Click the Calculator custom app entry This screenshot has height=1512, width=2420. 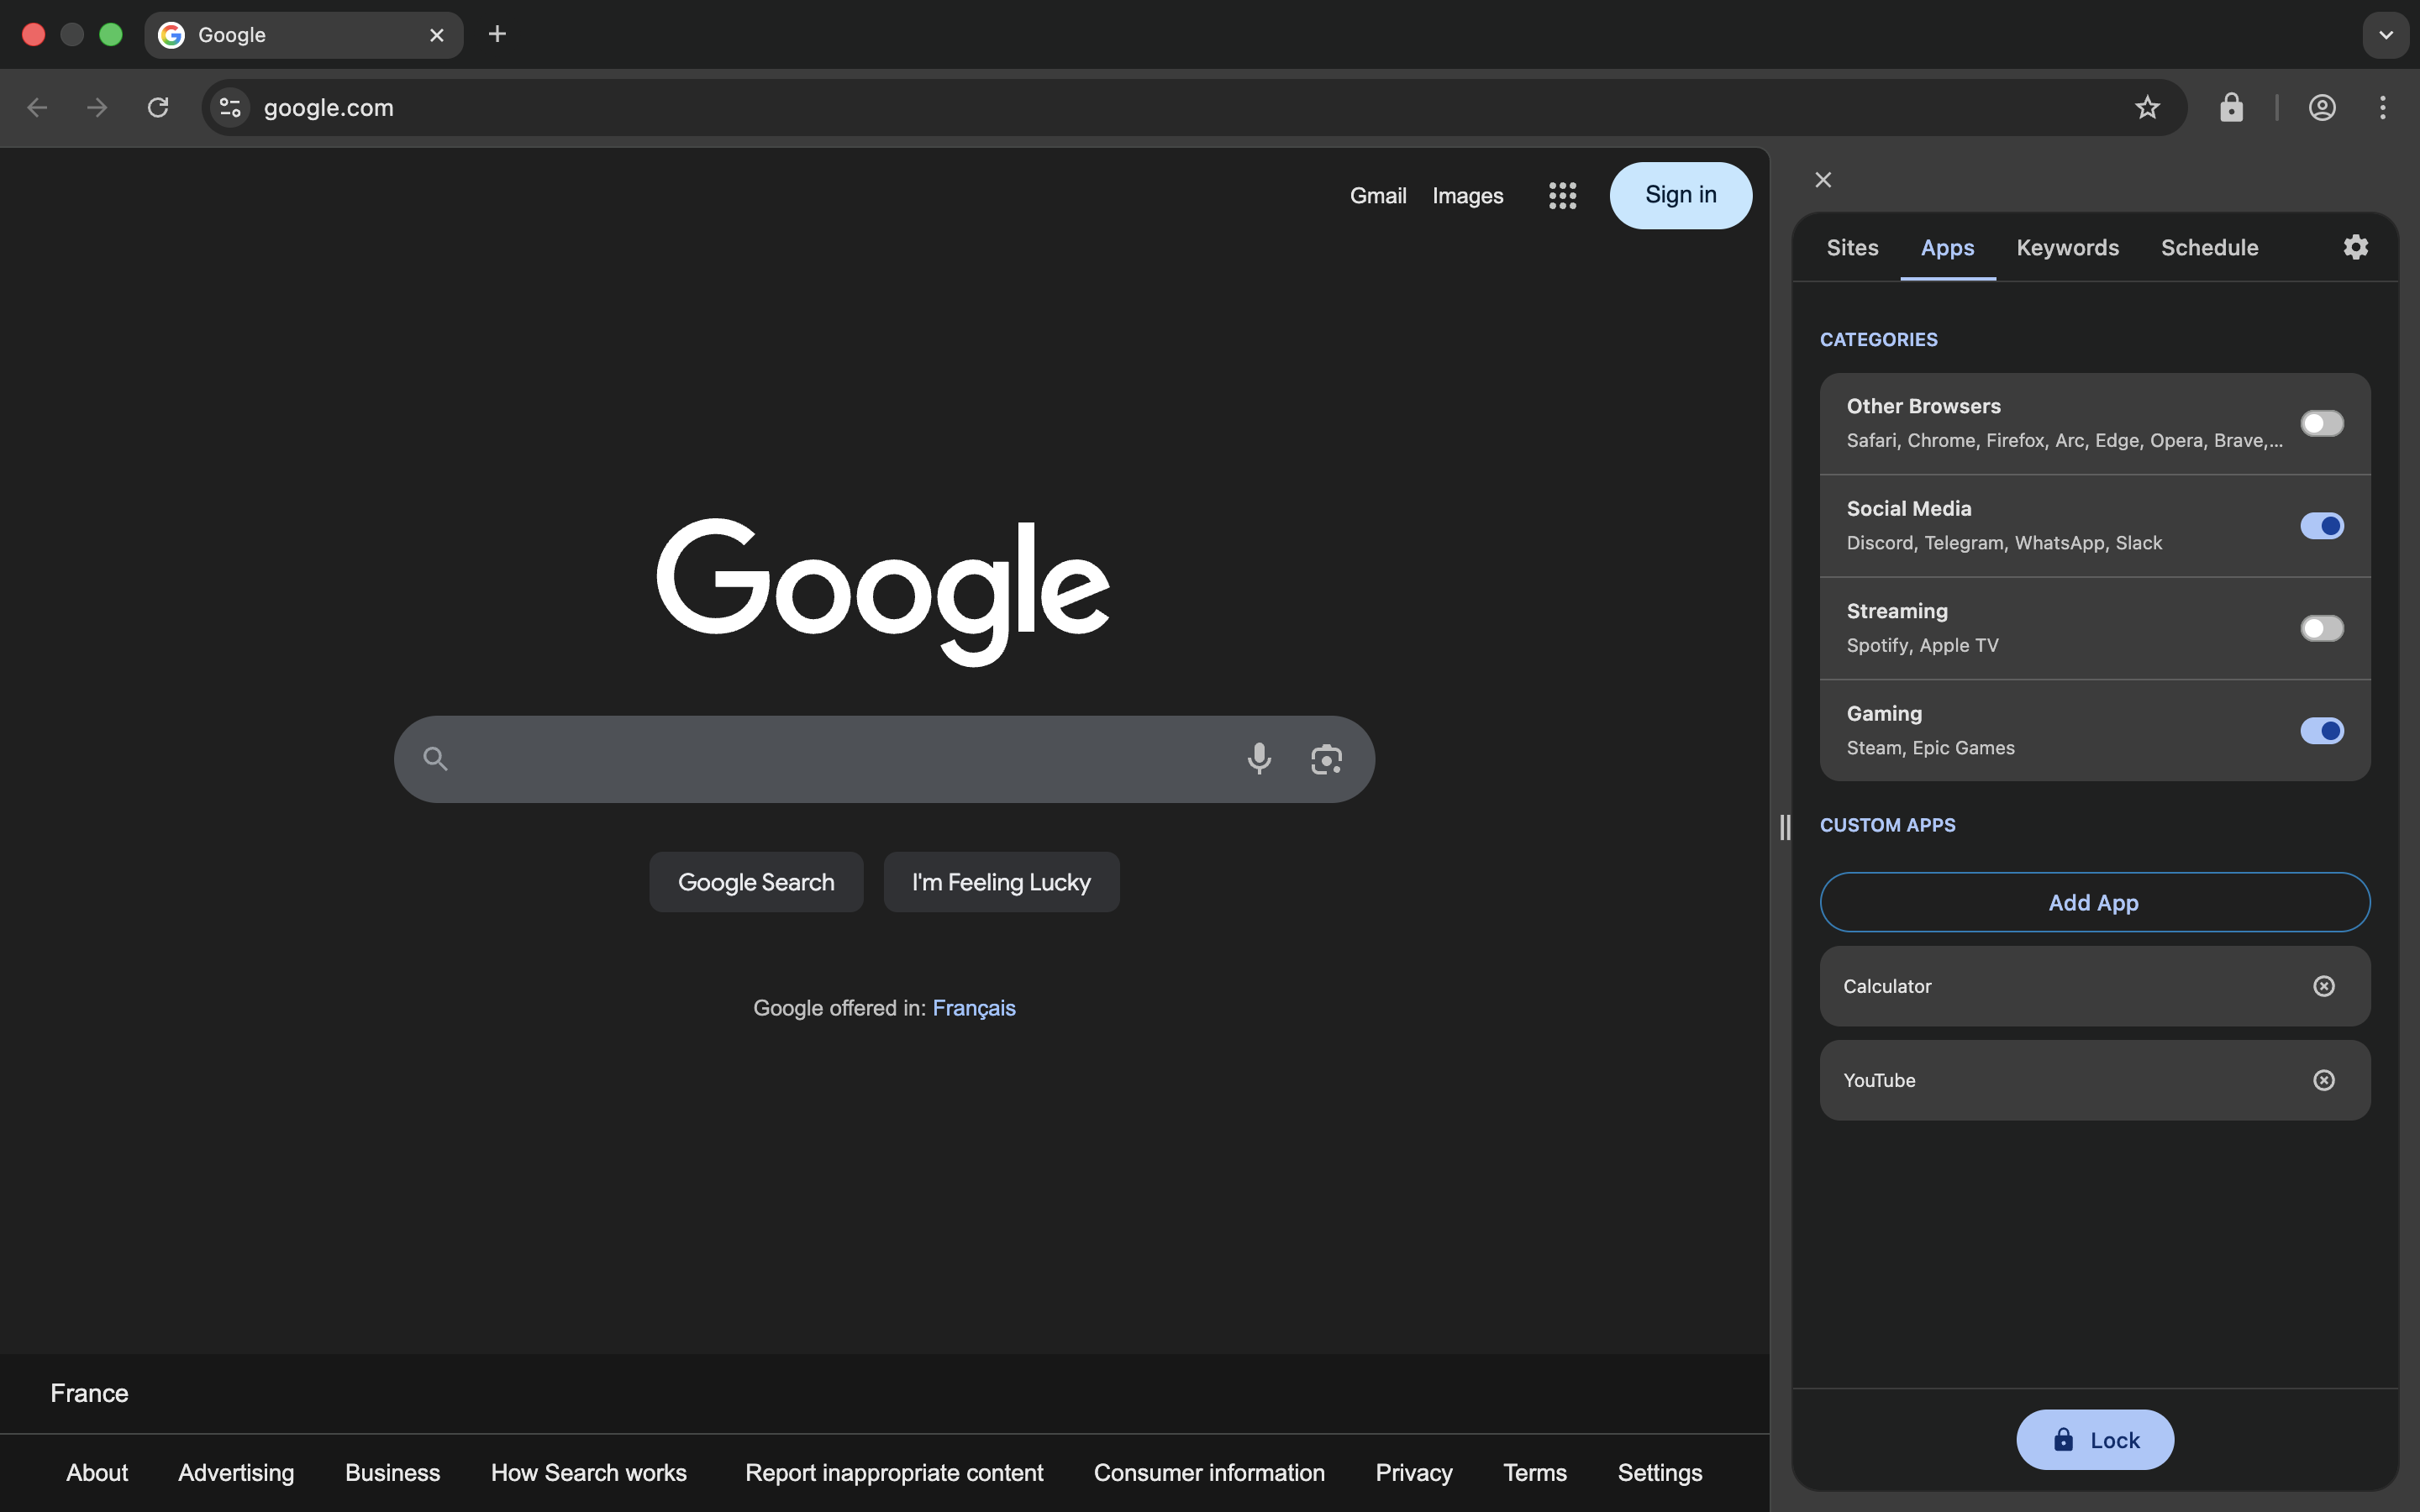(x=2094, y=986)
